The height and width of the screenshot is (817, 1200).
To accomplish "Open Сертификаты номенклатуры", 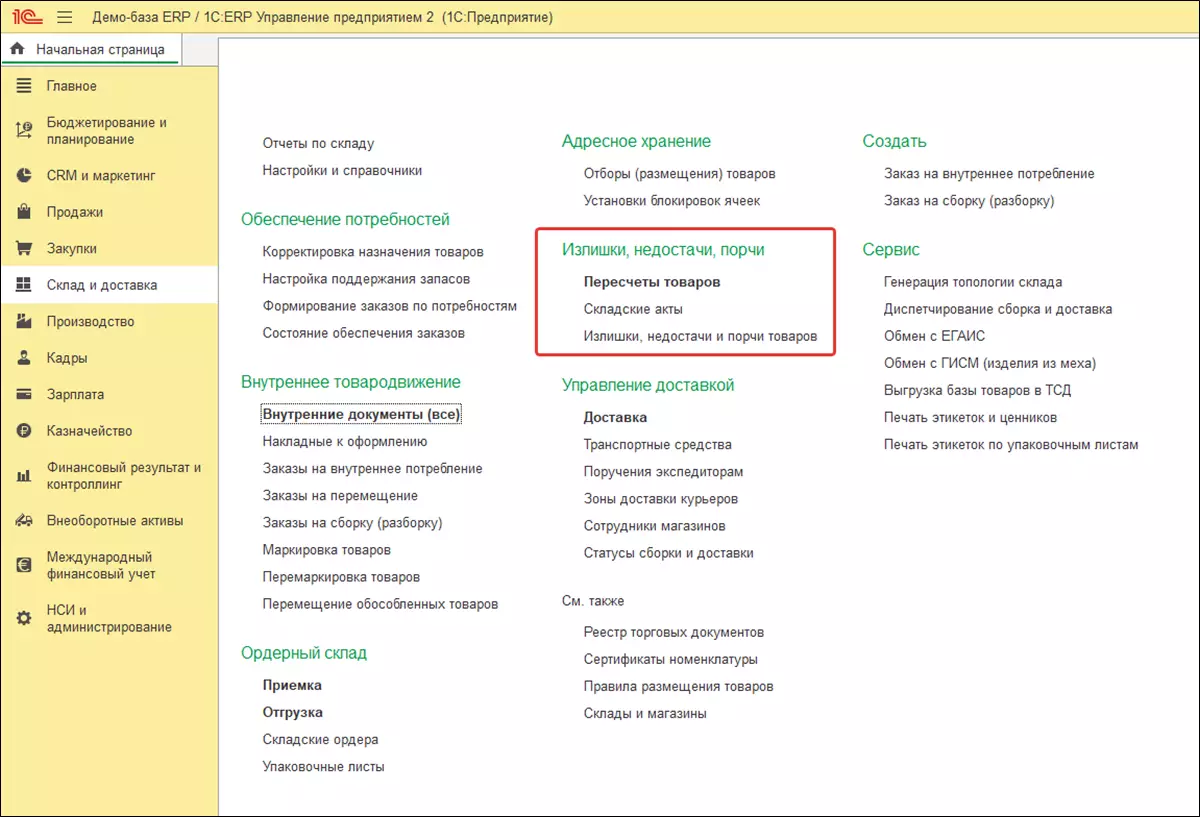I will [670, 660].
